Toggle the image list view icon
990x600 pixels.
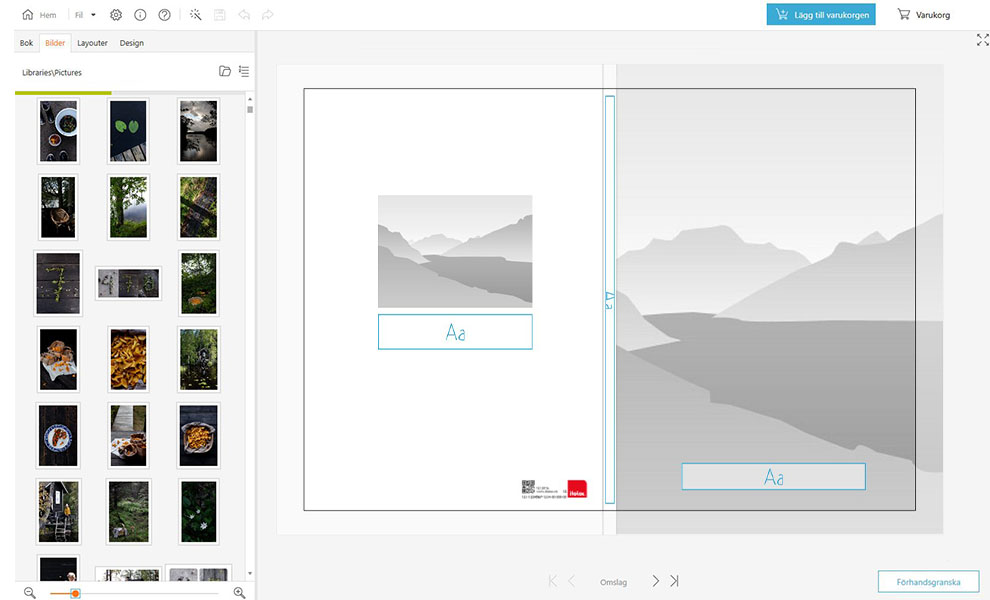[244, 72]
